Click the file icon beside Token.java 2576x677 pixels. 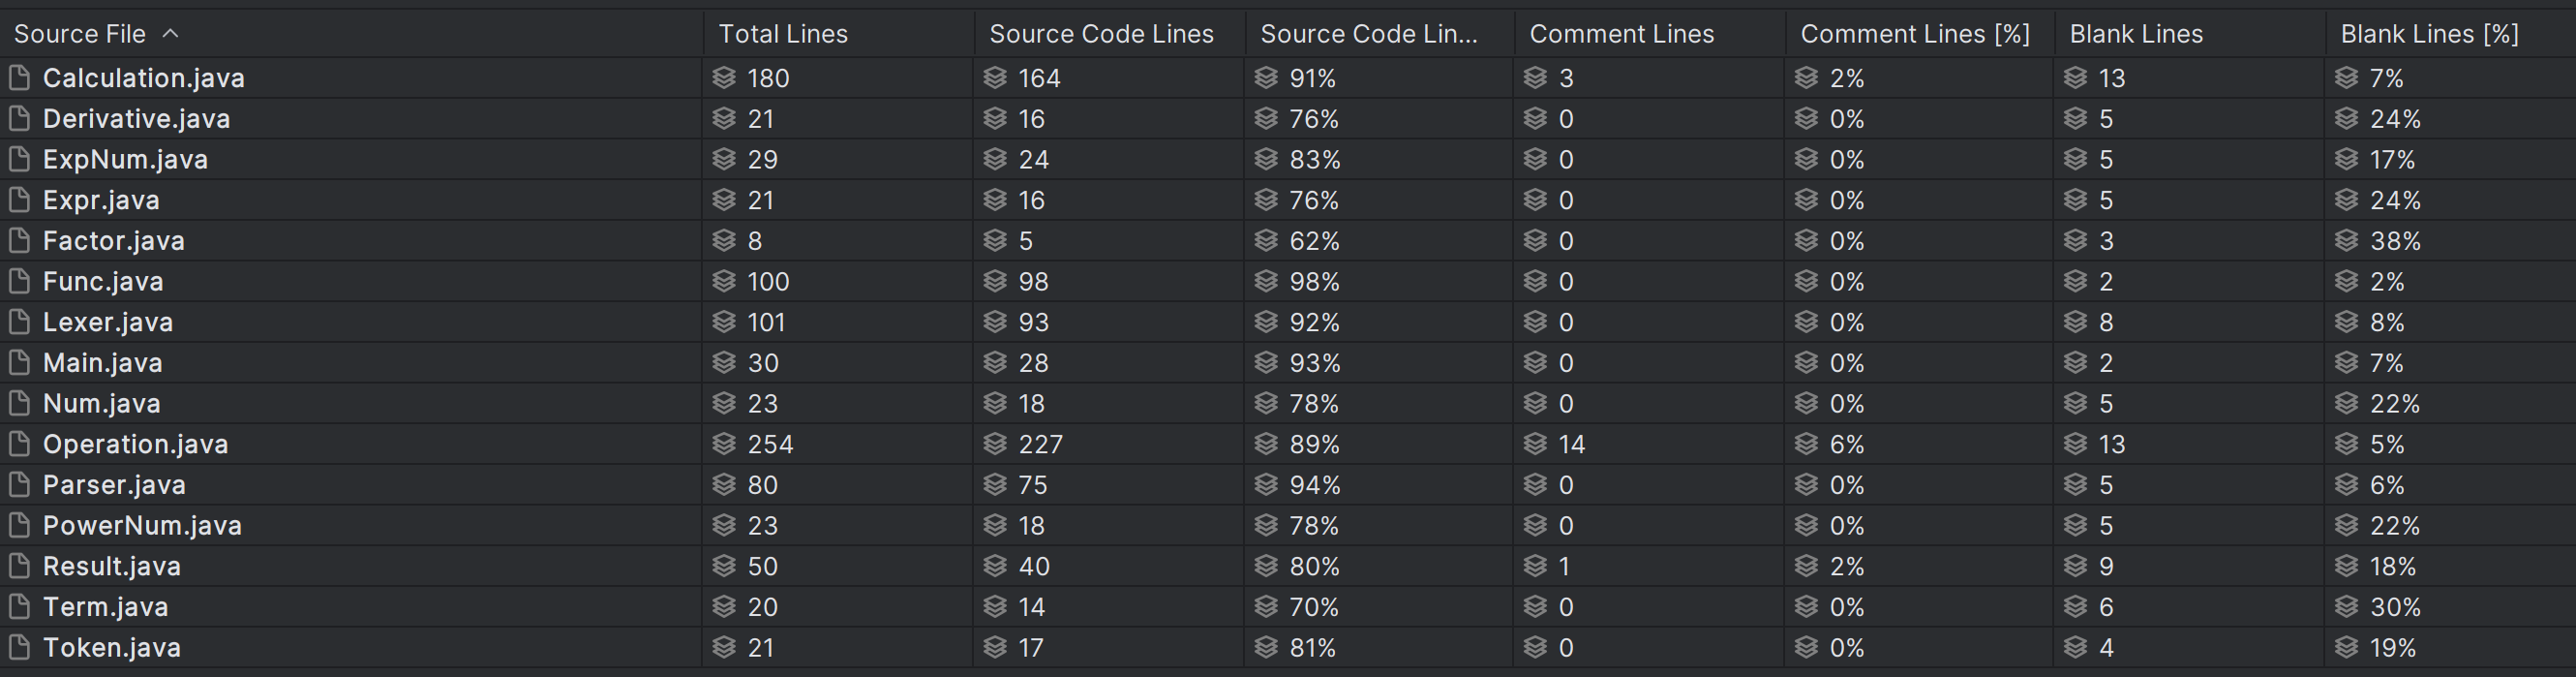(x=19, y=648)
